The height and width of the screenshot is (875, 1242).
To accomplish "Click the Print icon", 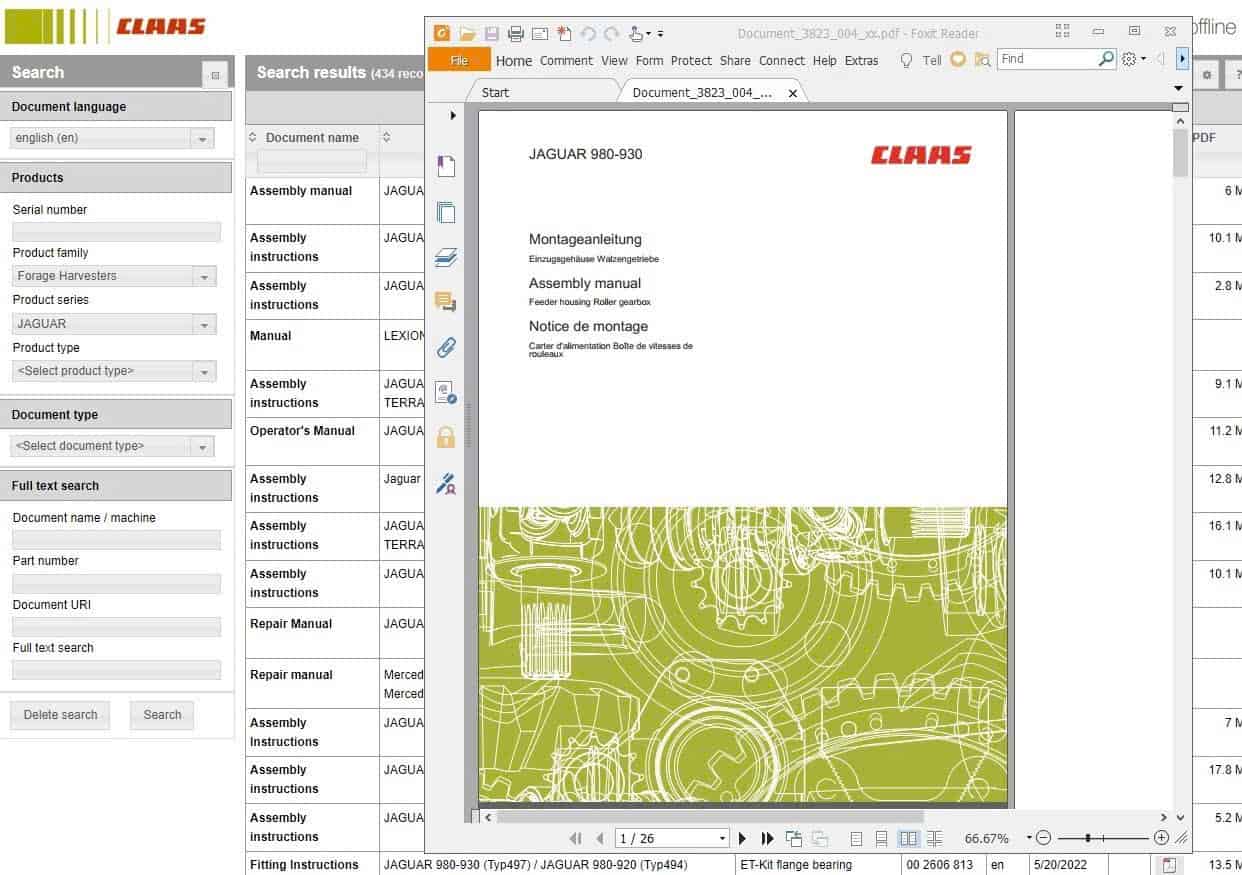I will (516, 33).
